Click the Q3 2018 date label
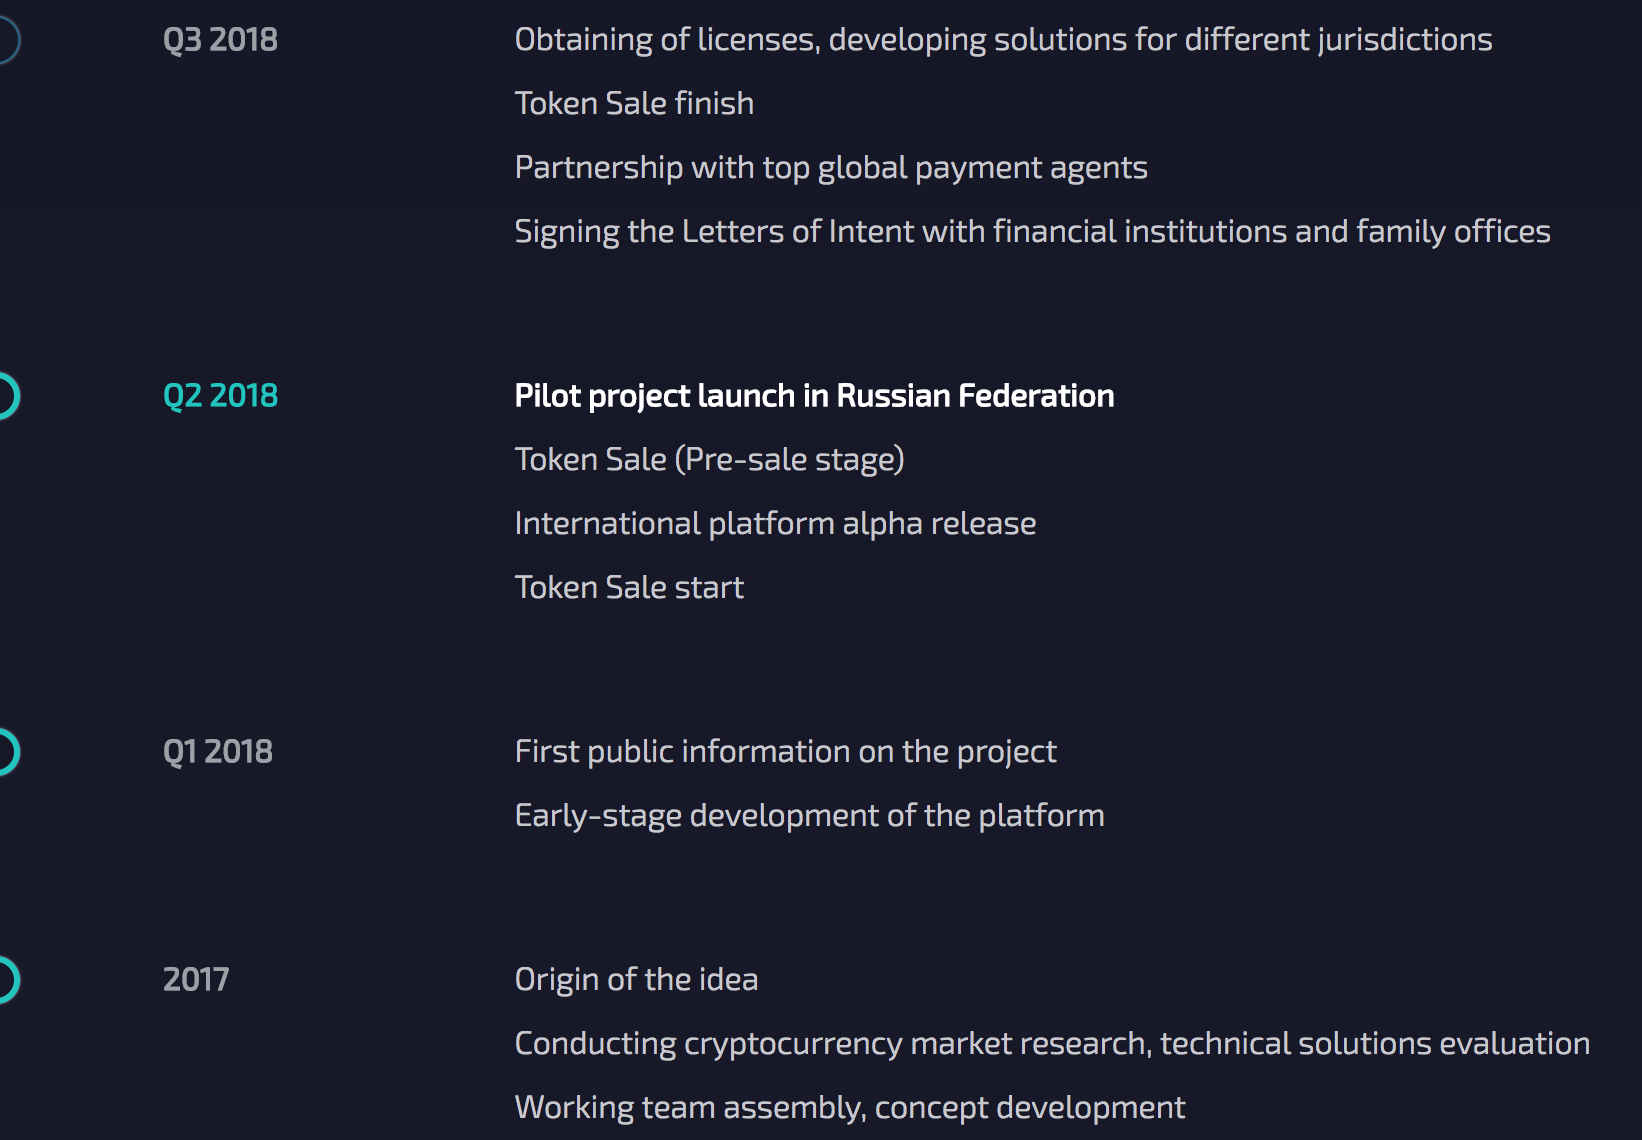This screenshot has height=1140, width=1642. coord(220,40)
